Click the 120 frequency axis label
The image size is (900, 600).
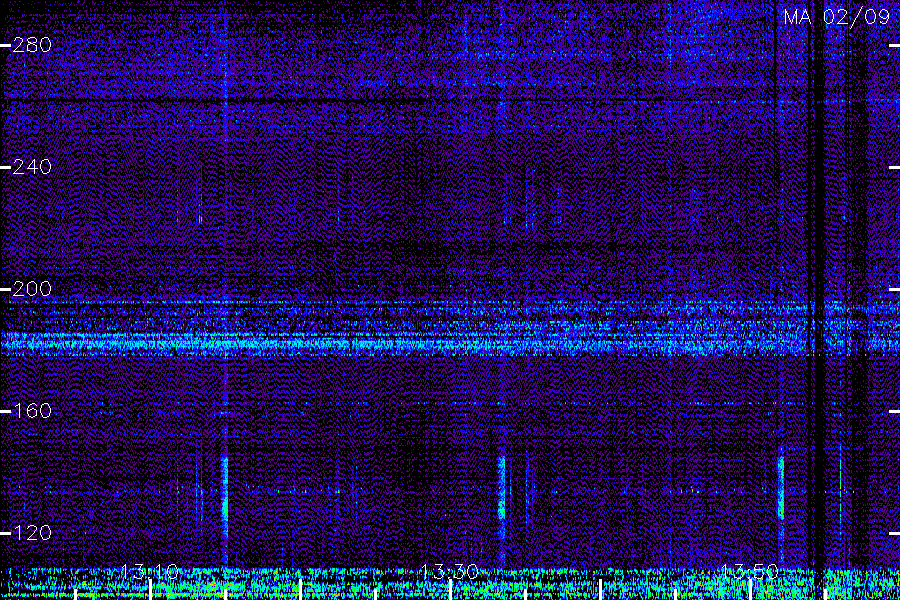(32, 533)
